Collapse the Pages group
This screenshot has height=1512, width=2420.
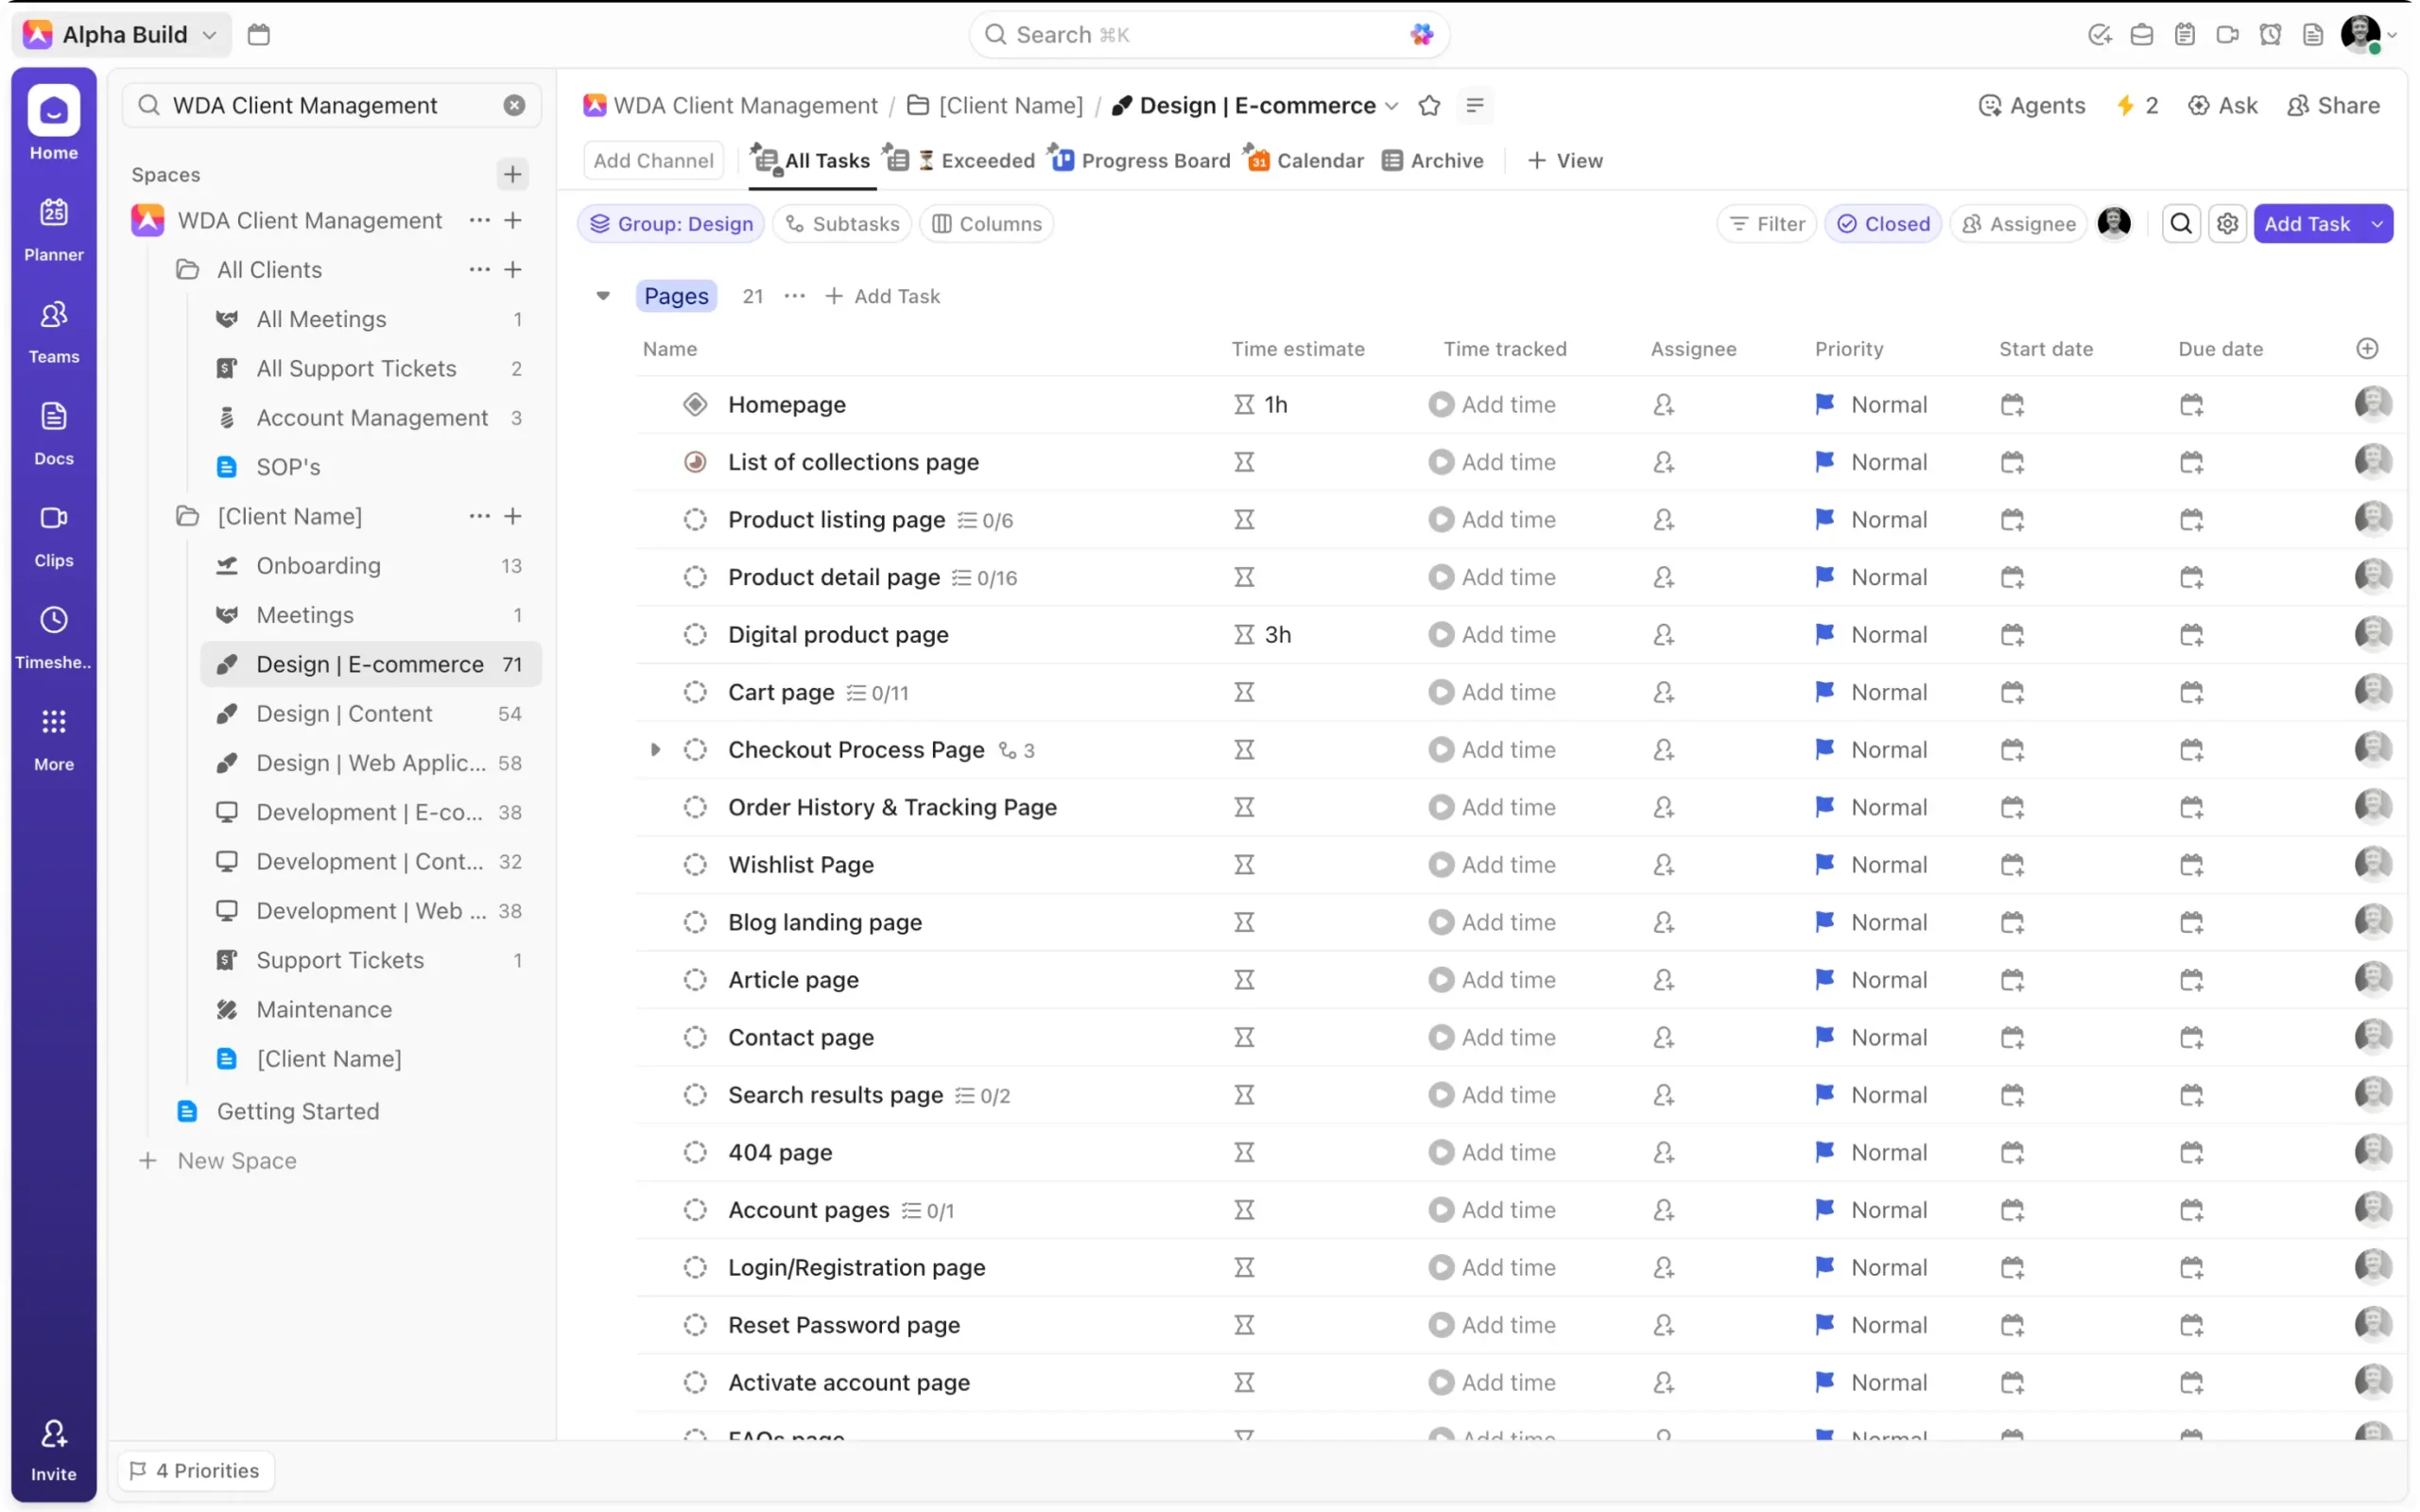603,296
